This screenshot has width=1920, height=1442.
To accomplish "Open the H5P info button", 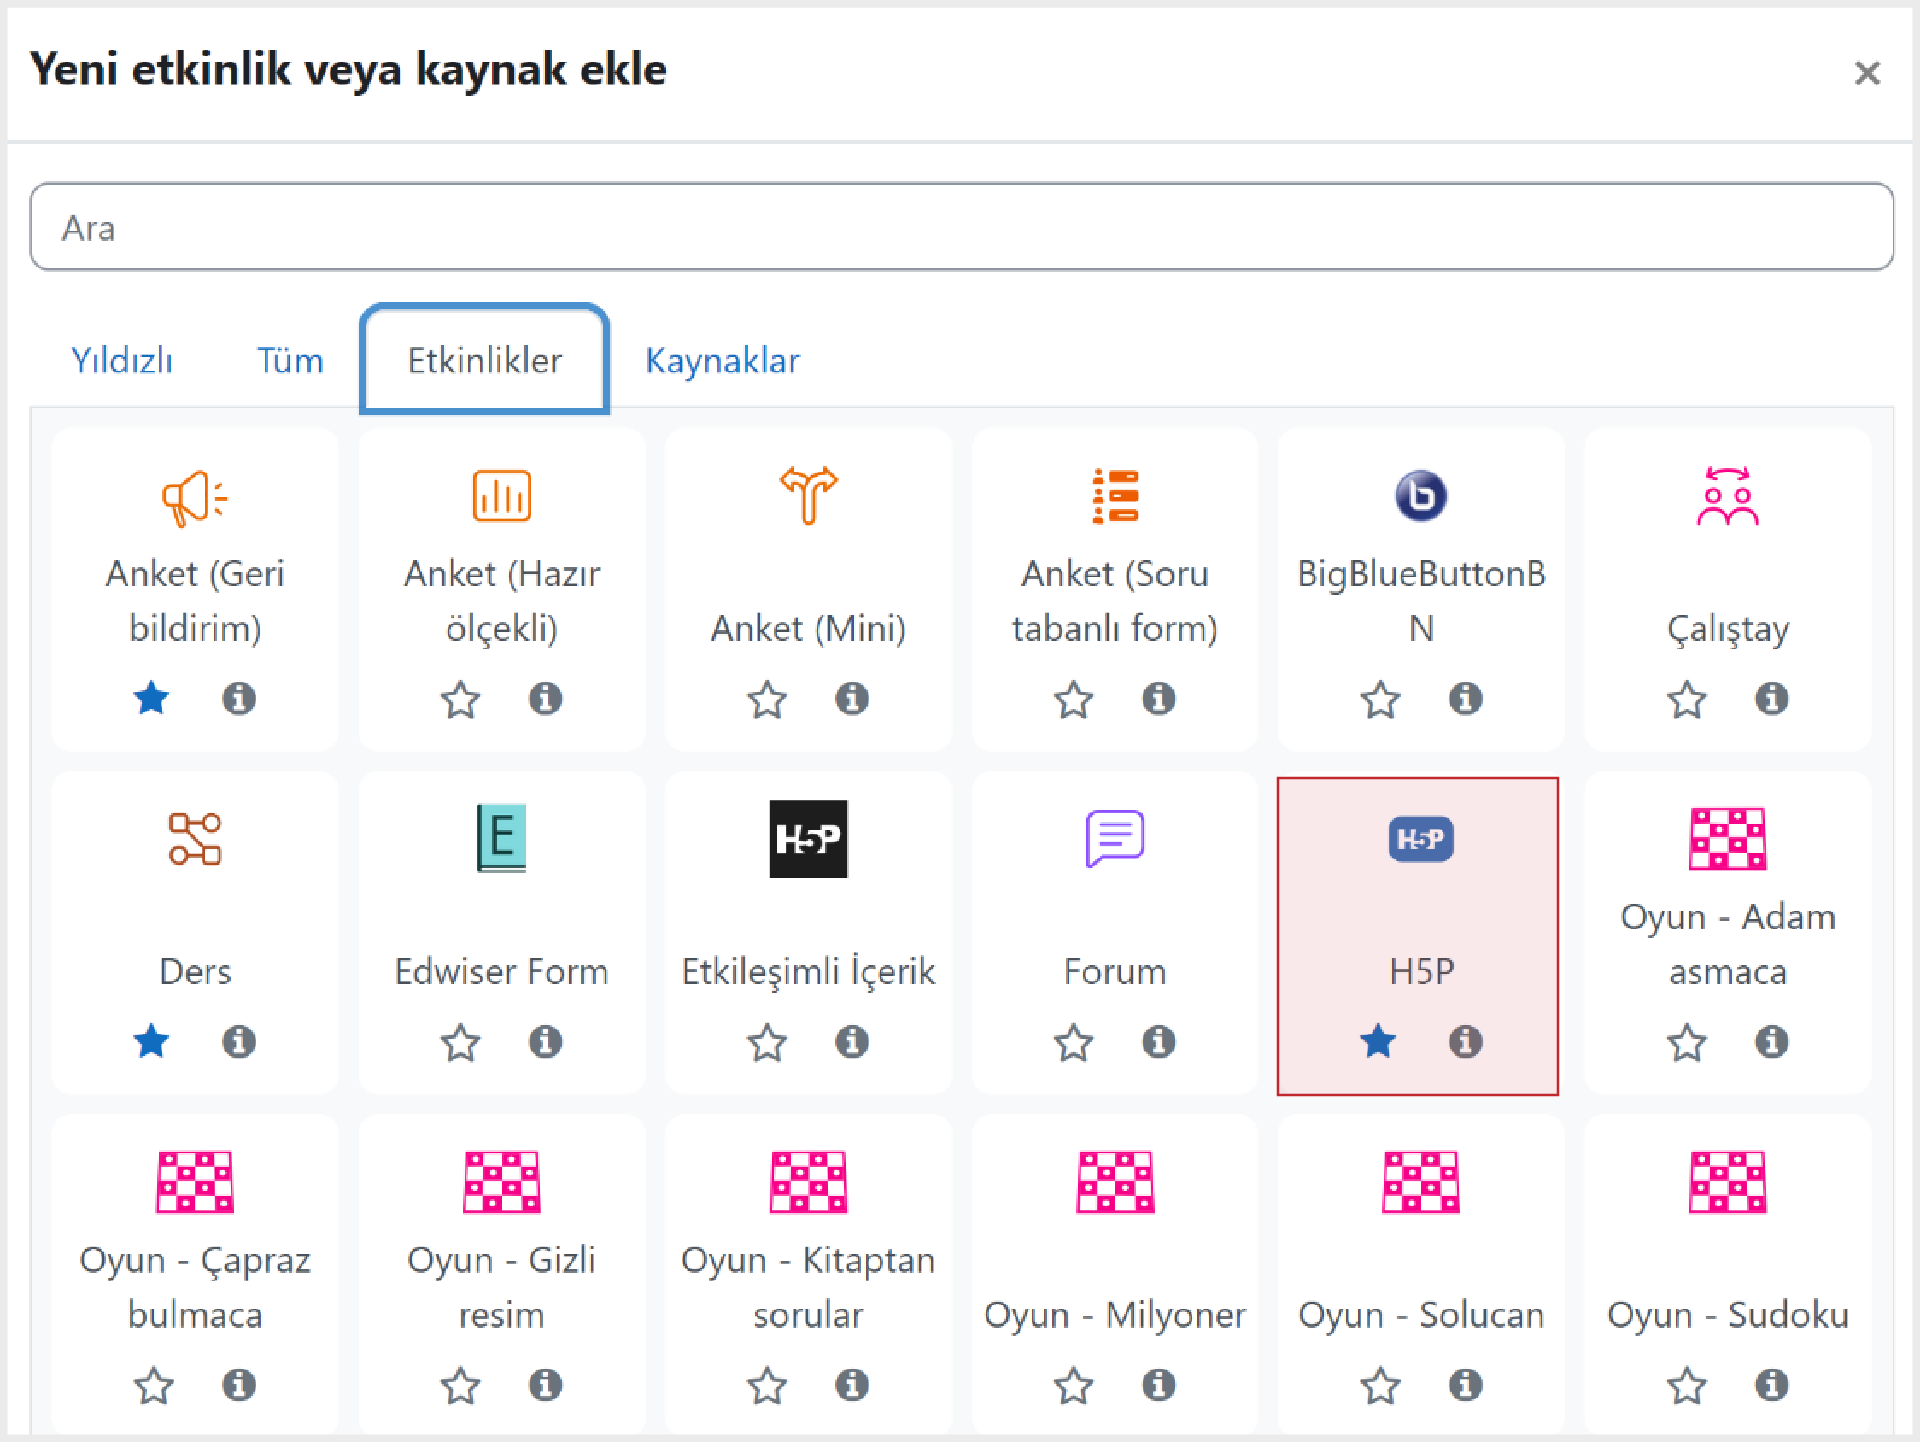I will 1466,1041.
